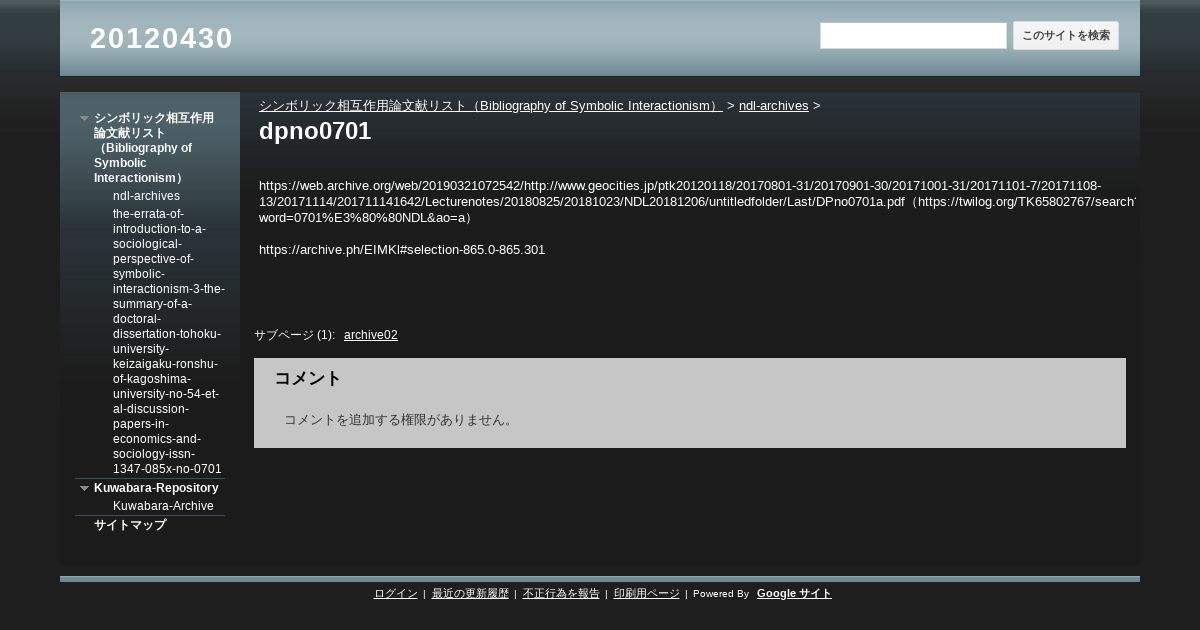
Task: Follow the ndl-archives breadcrumb link
Action: 773,105
